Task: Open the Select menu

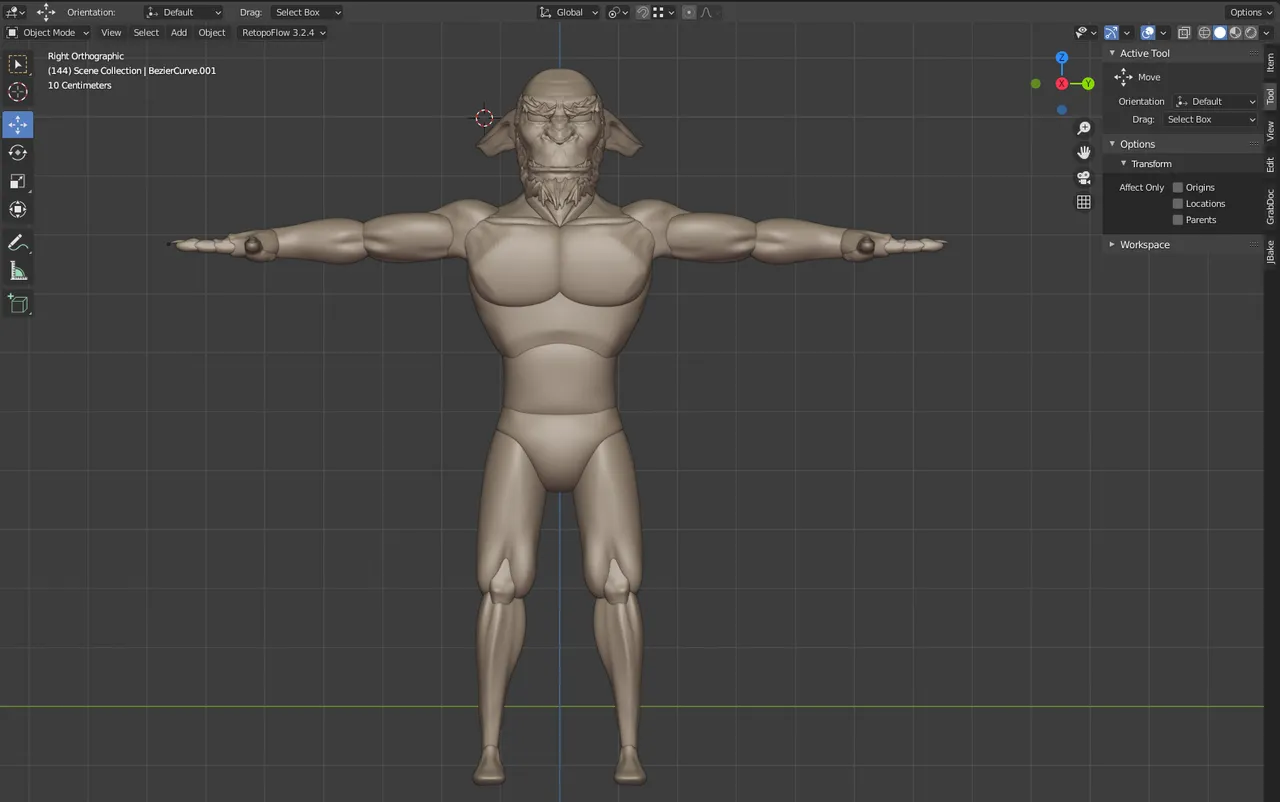Action: point(146,33)
